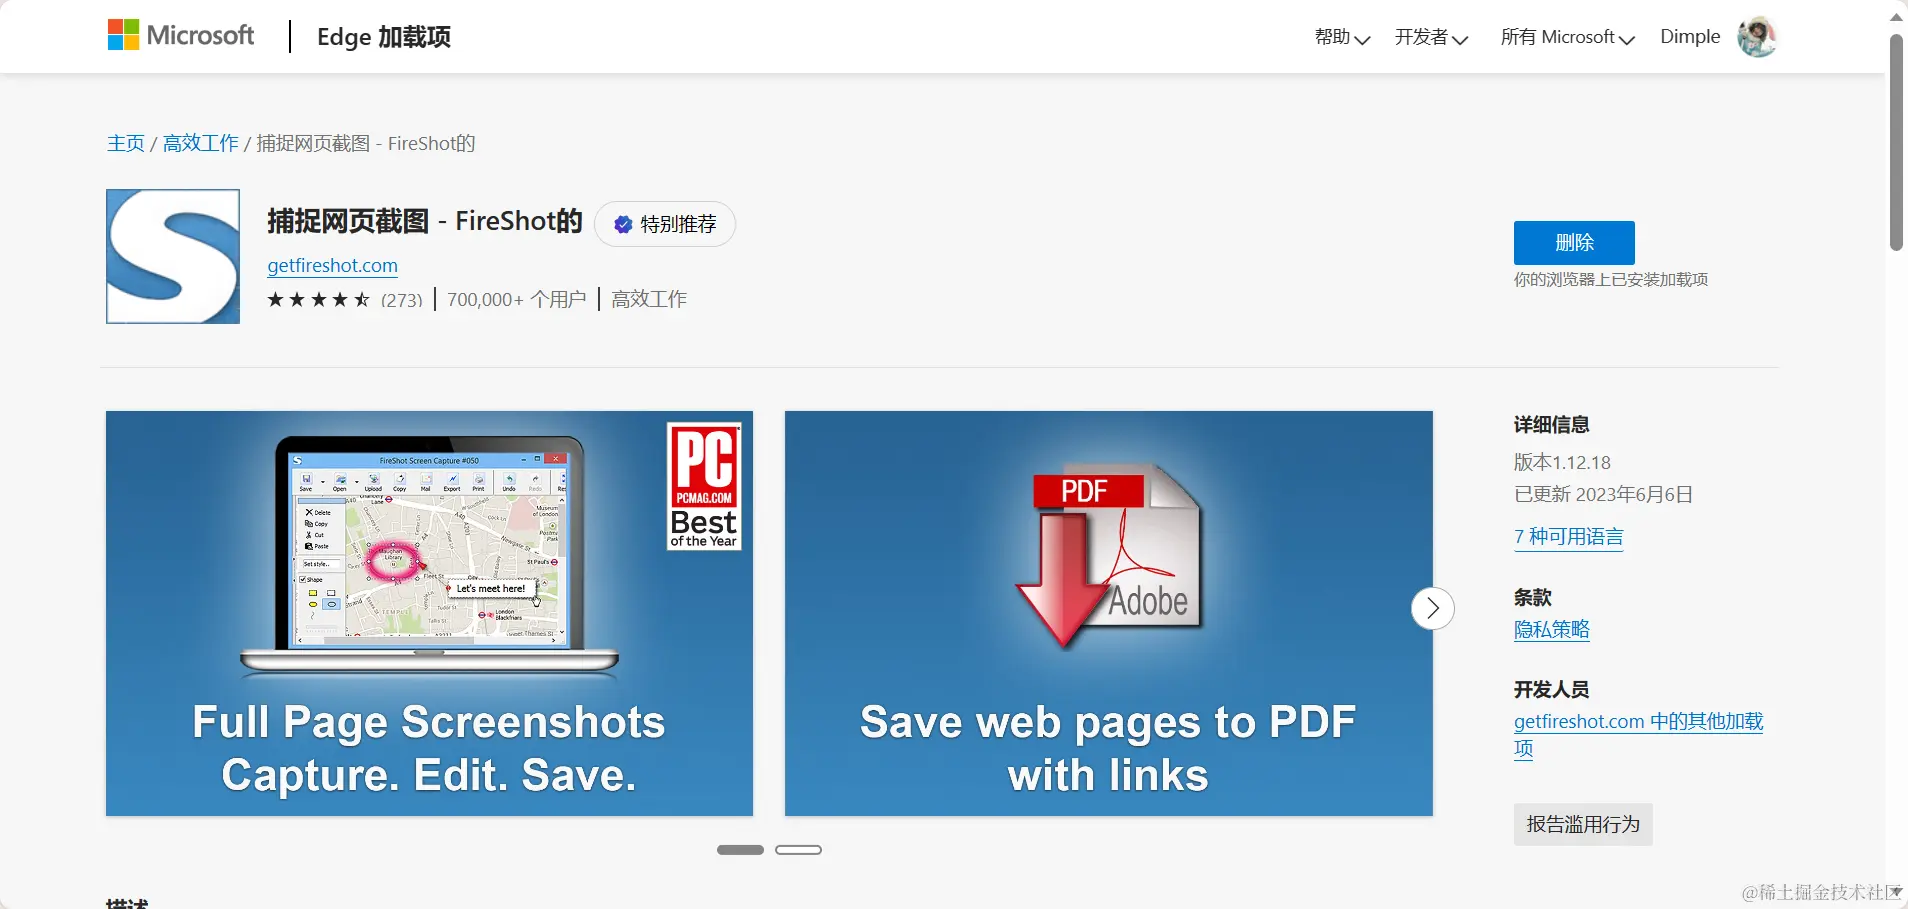This screenshot has height=909, width=1908.
Task: Click the 捕捉网页截图 - FireShot的 title
Action: [x=425, y=221]
